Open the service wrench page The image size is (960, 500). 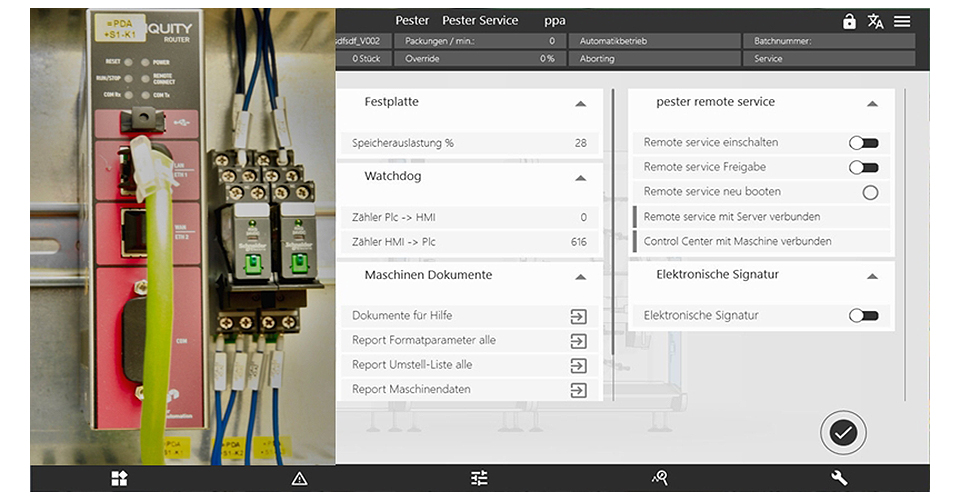pos(839,479)
